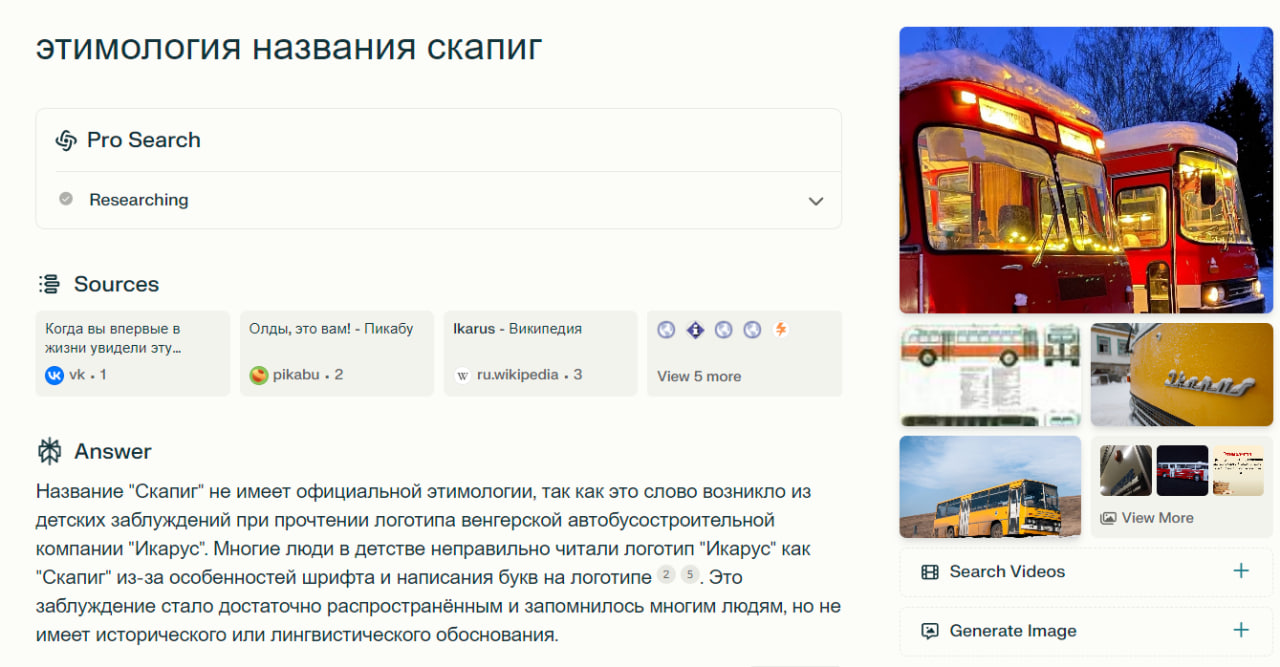Click the Wikipedia favicon icon
The width and height of the screenshot is (1280, 667).
(463, 375)
